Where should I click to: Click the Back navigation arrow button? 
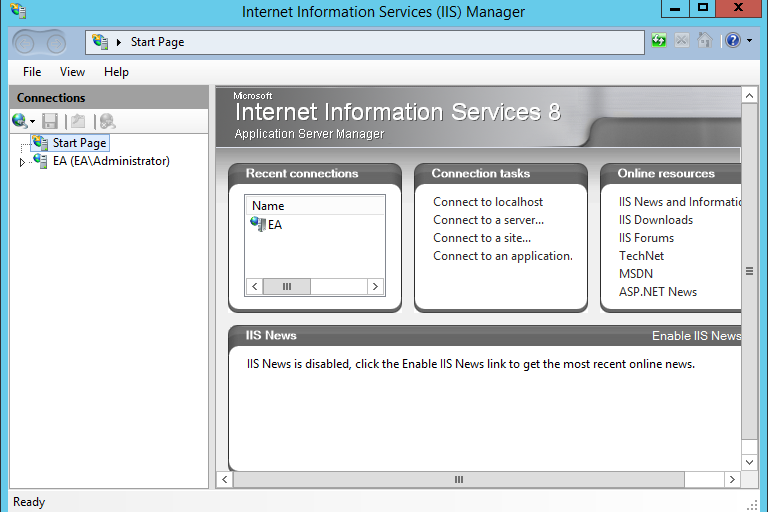[x=24, y=44]
